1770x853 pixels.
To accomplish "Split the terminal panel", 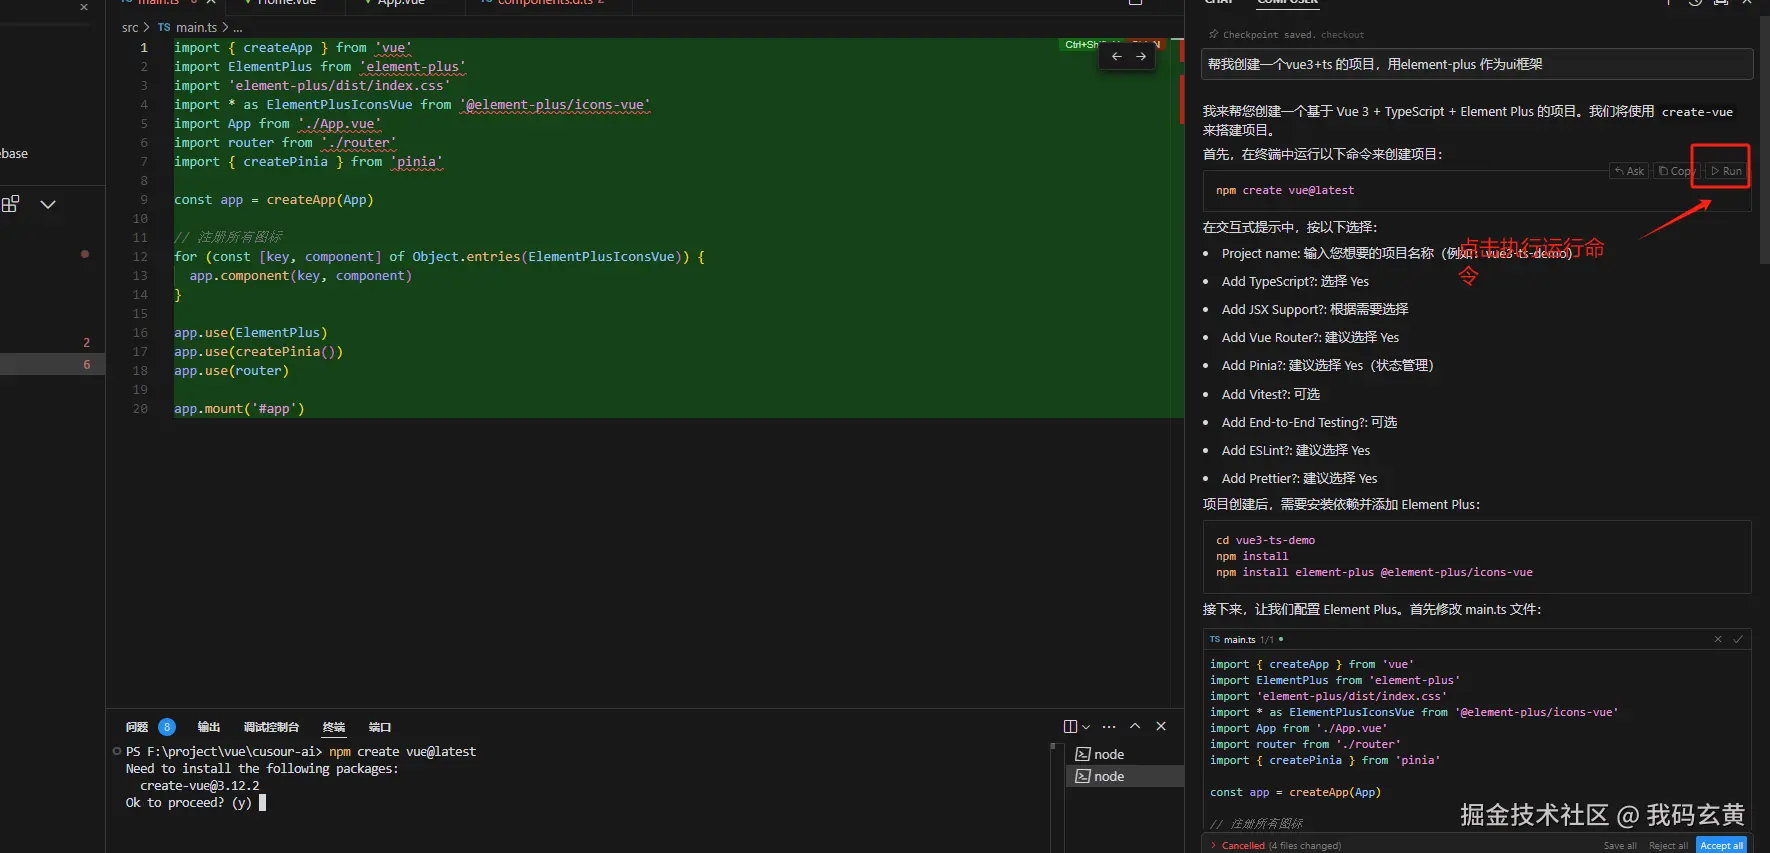I will click(1070, 727).
